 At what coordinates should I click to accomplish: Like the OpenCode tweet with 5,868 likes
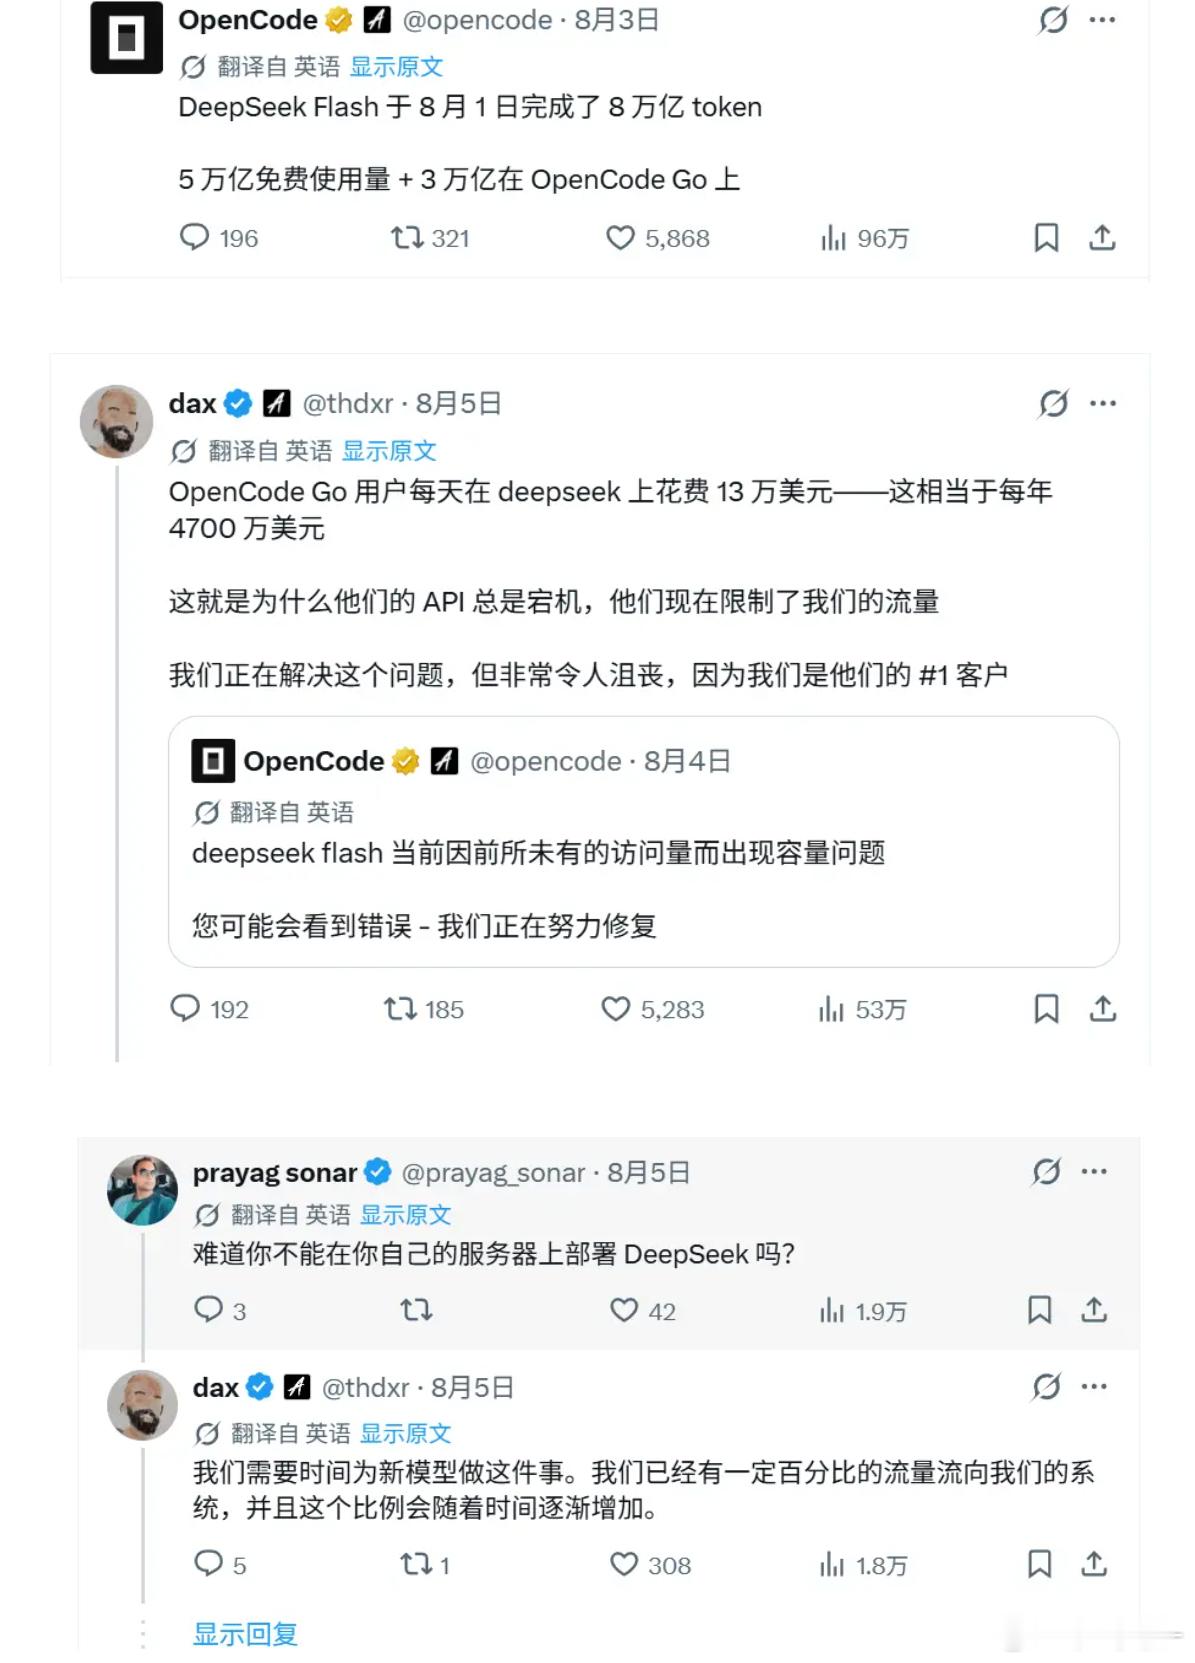pos(620,238)
